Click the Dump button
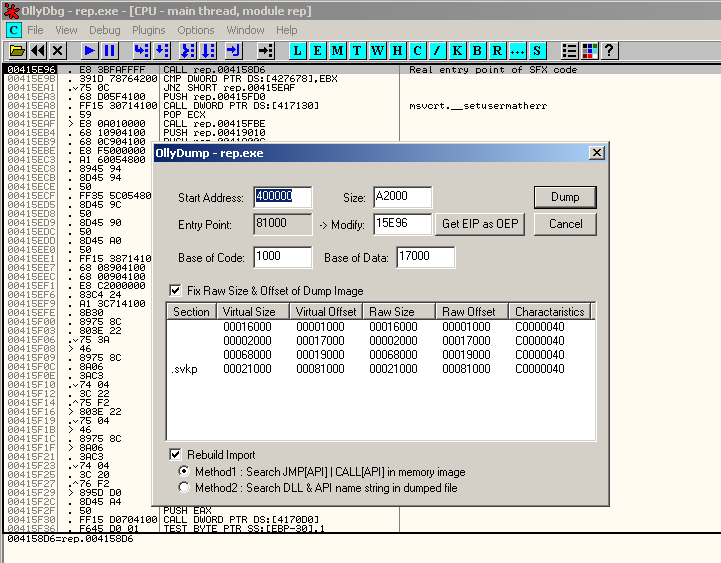Image resolution: width=721 pixels, height=563 pixels. coord(565,197)
